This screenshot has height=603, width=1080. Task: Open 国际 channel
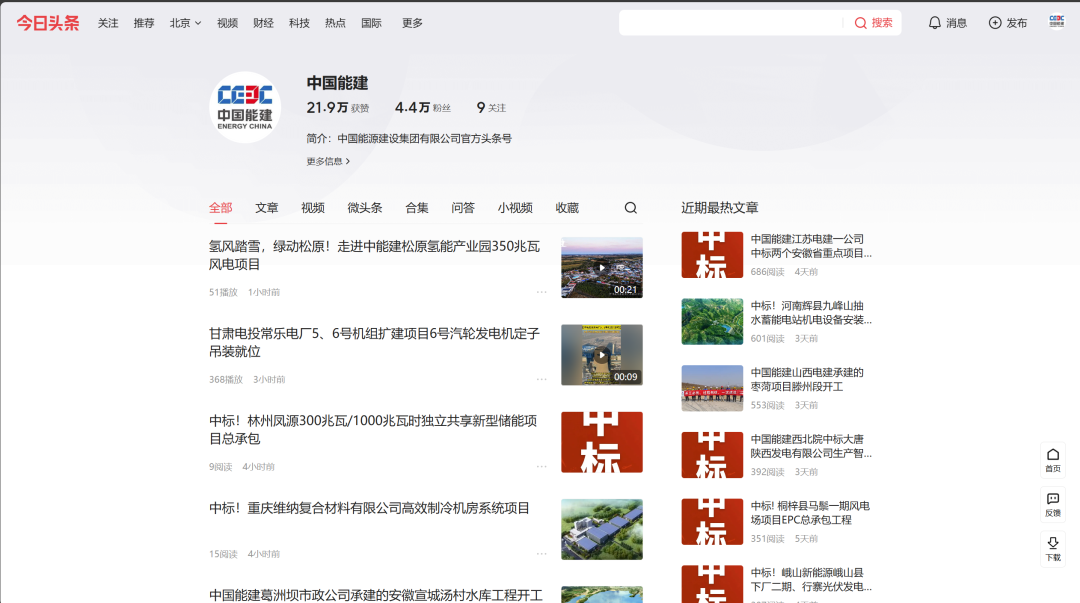pyautogui.click(x=371, y=23)
